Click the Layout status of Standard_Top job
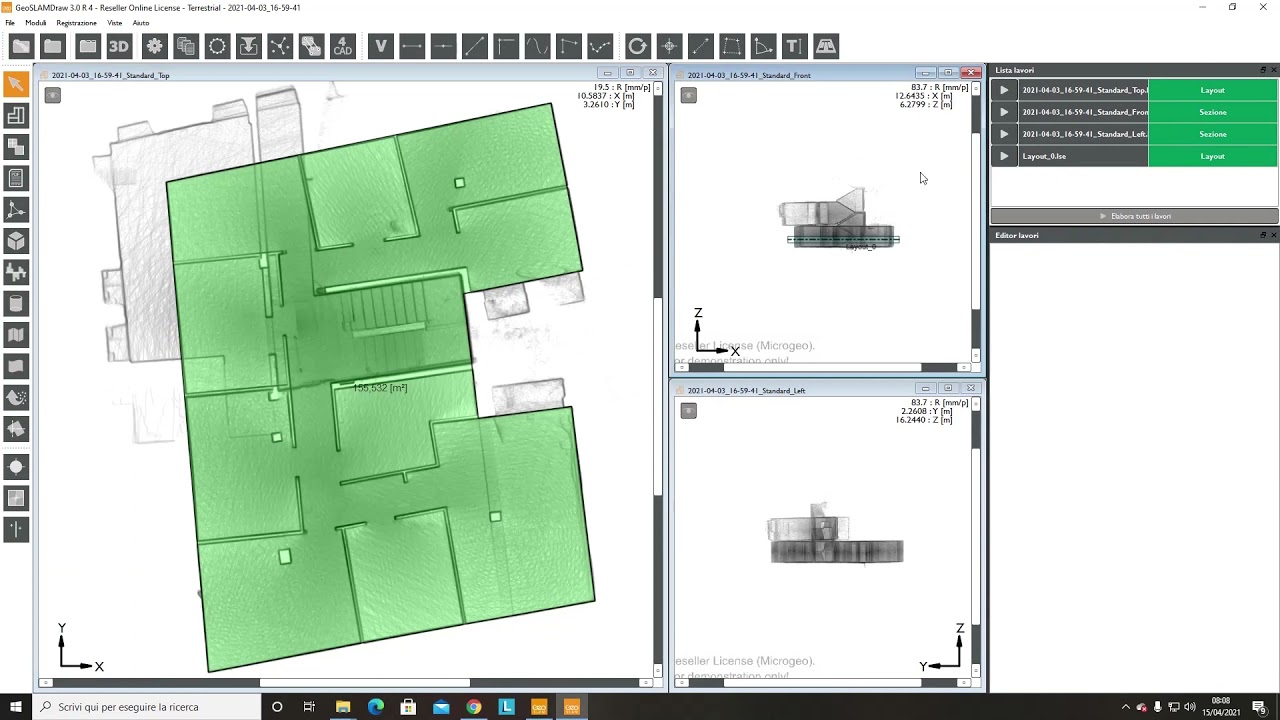 (1212, 90)
